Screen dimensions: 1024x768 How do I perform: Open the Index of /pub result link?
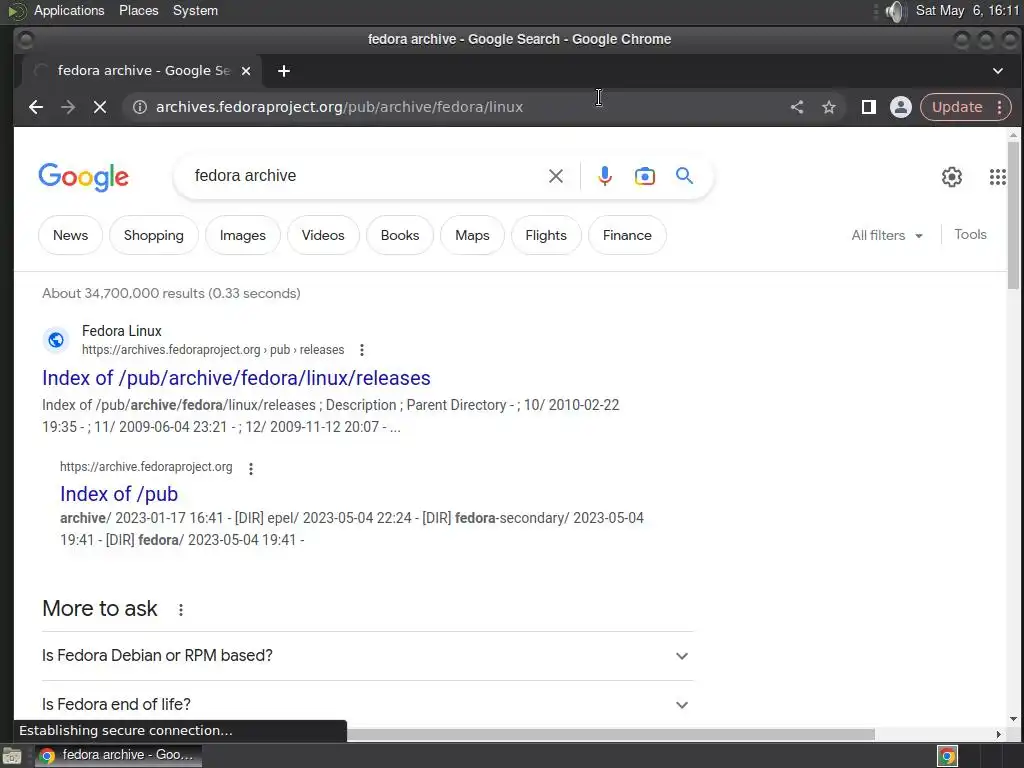(x=119, y=494)
